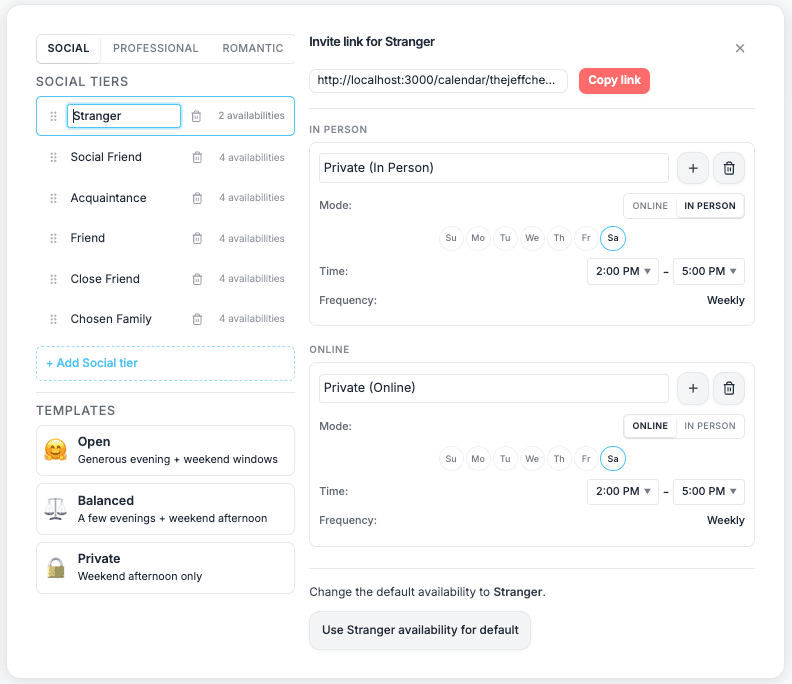Click trash icon beside Friend tier
The width and height of the screenshot is (792, 684).
pyautogui.click(x=197, y=238)
